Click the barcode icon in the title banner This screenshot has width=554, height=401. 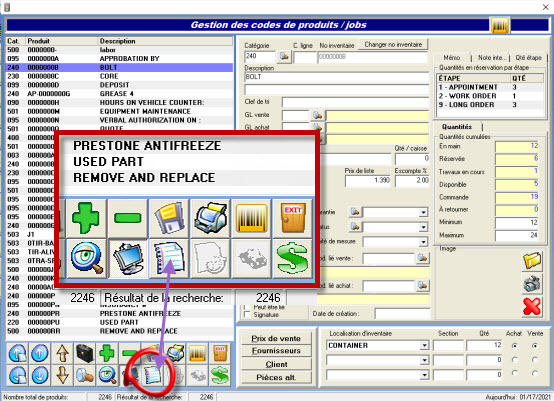point(500,25)
